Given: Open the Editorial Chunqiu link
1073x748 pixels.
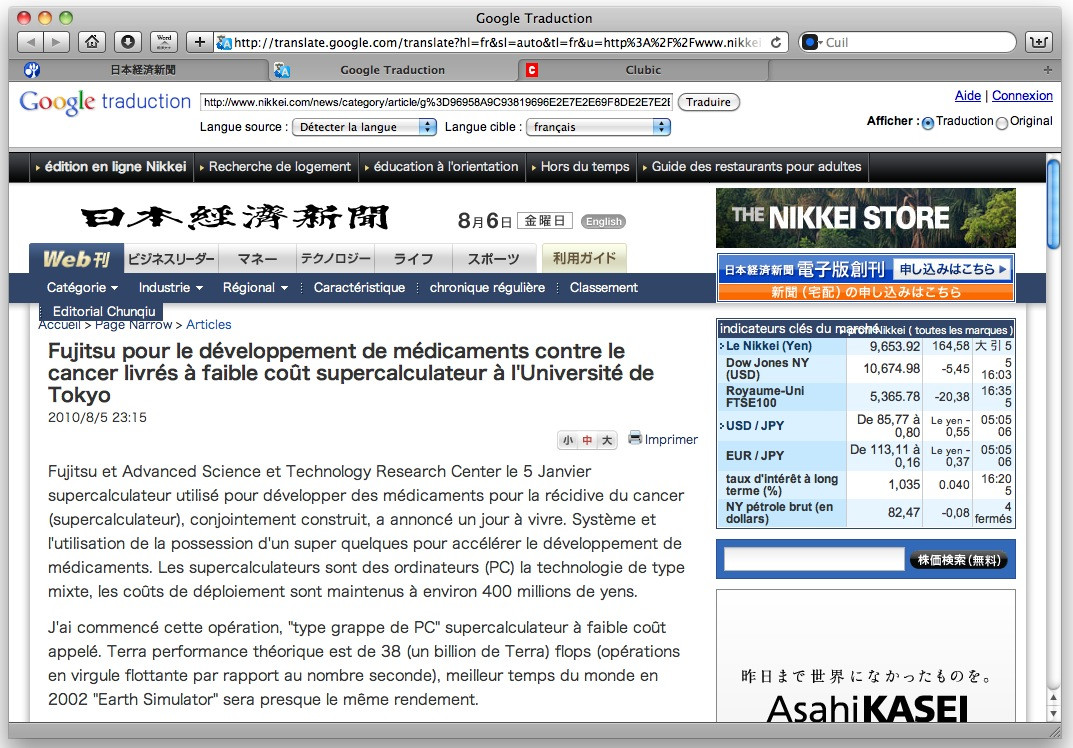Looking at the screenshot, I should pos(104,311).
